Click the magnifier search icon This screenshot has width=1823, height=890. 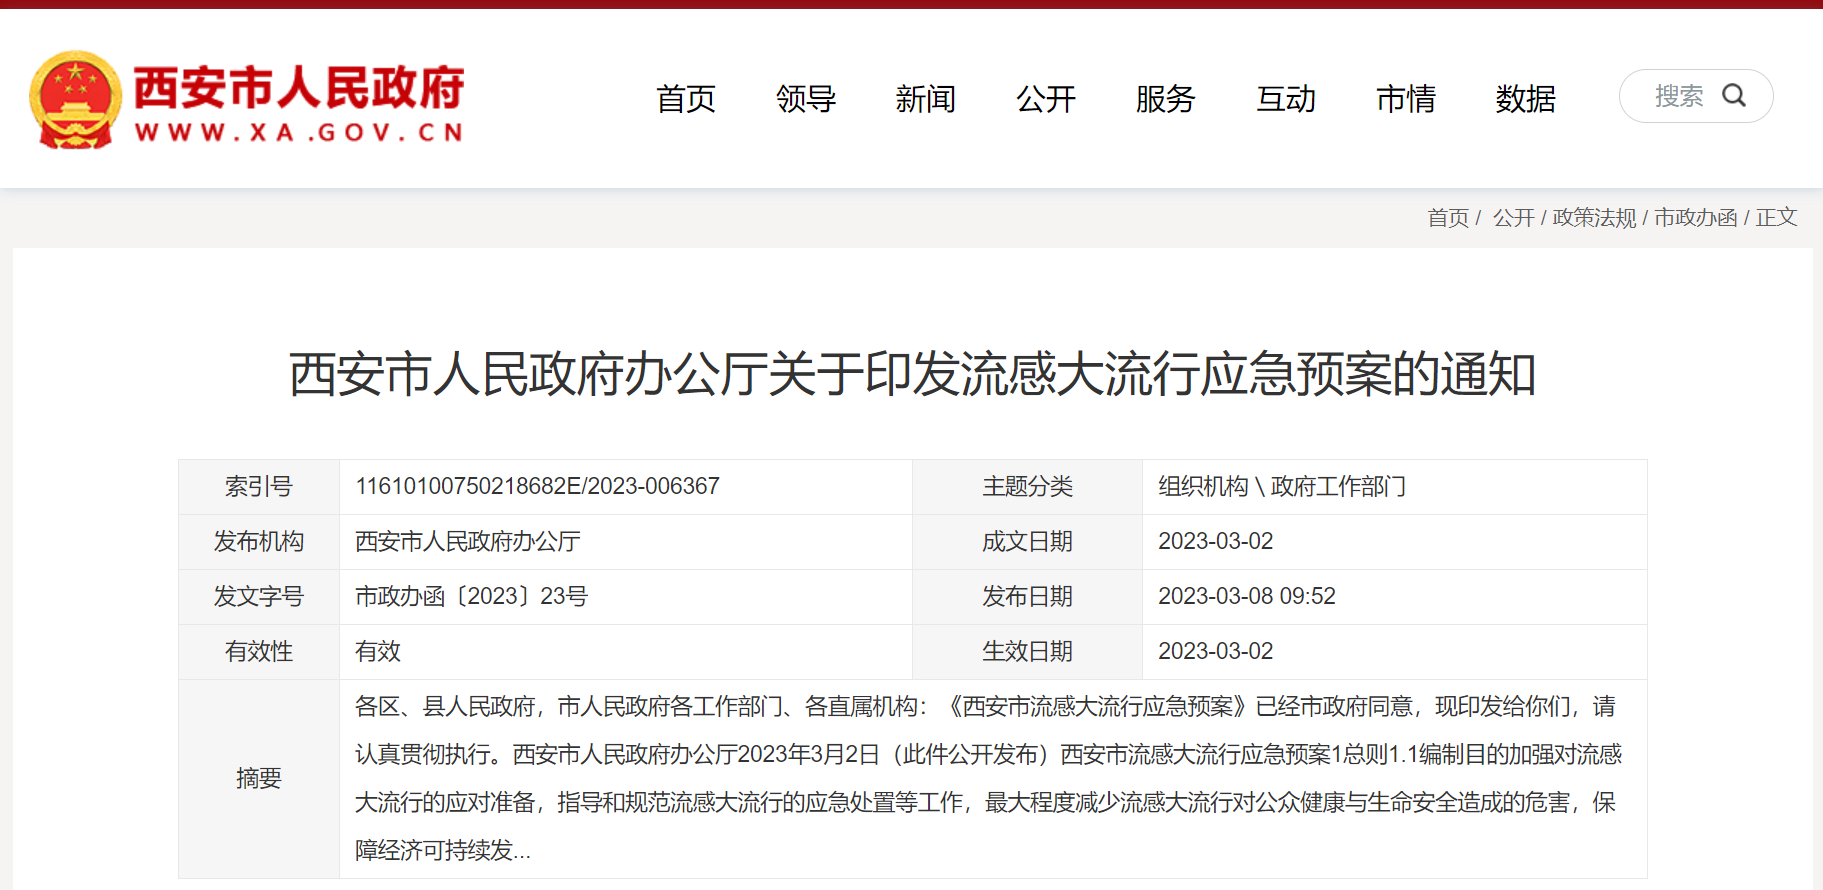point(1734,96)
